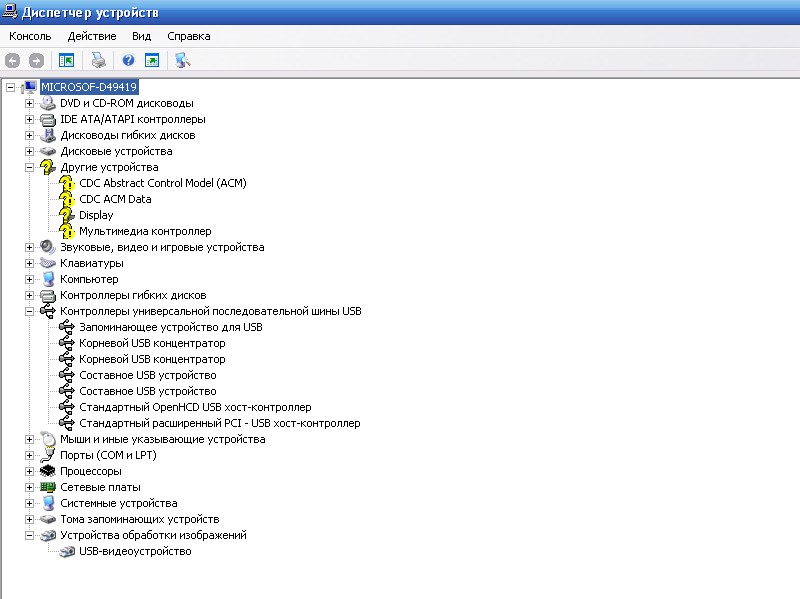800x599 pixels.
Task: Expand Клавиатуры node
Action: click(30, 263)
